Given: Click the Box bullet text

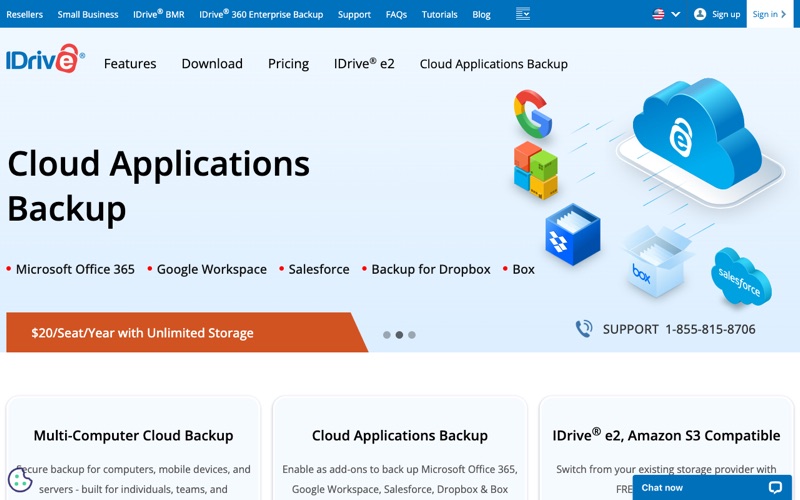Looking at the screenshot, I should coord(523,269).
